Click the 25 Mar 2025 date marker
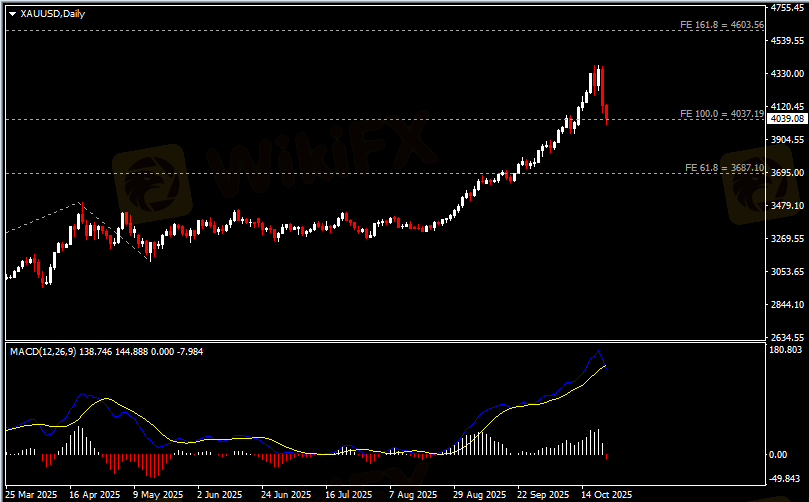The height and width of the screenshot is (502, 809). click(x=31, y=494)
